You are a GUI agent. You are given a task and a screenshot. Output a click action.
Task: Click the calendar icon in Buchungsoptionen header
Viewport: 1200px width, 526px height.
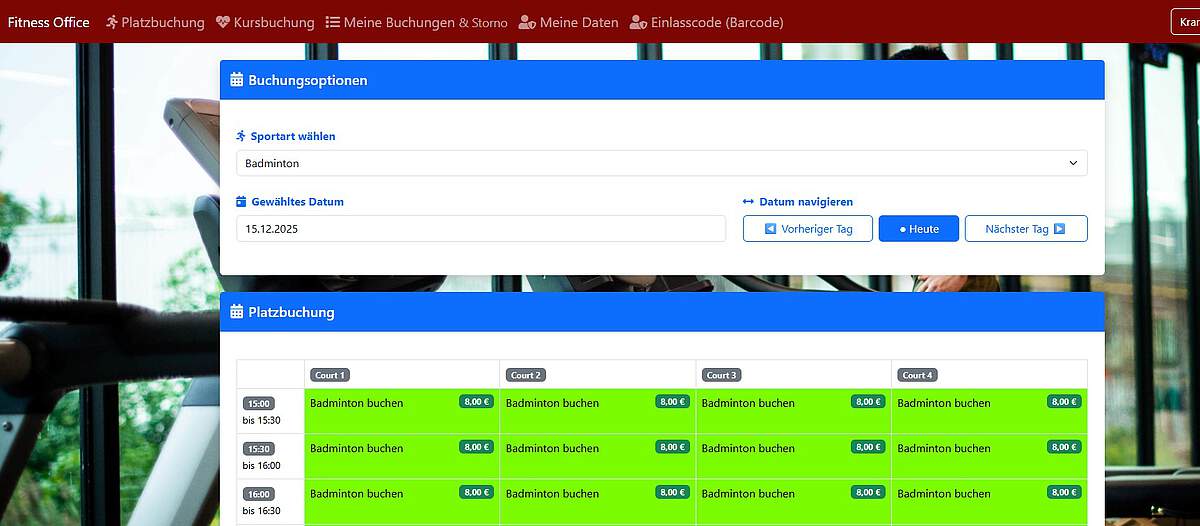[237, 80]
